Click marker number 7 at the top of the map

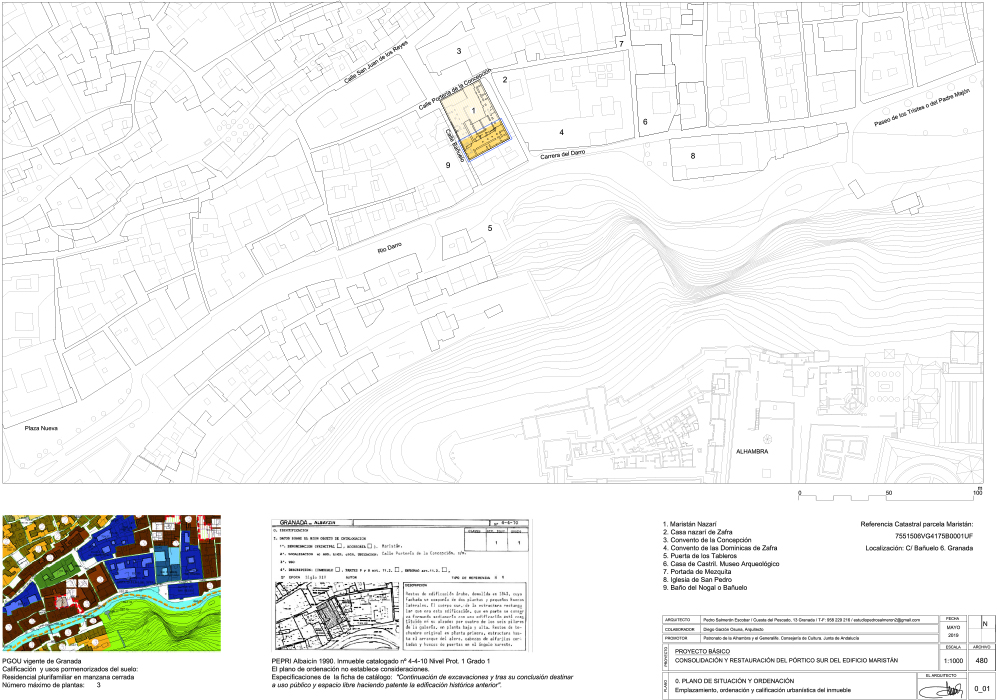point(620,44)
